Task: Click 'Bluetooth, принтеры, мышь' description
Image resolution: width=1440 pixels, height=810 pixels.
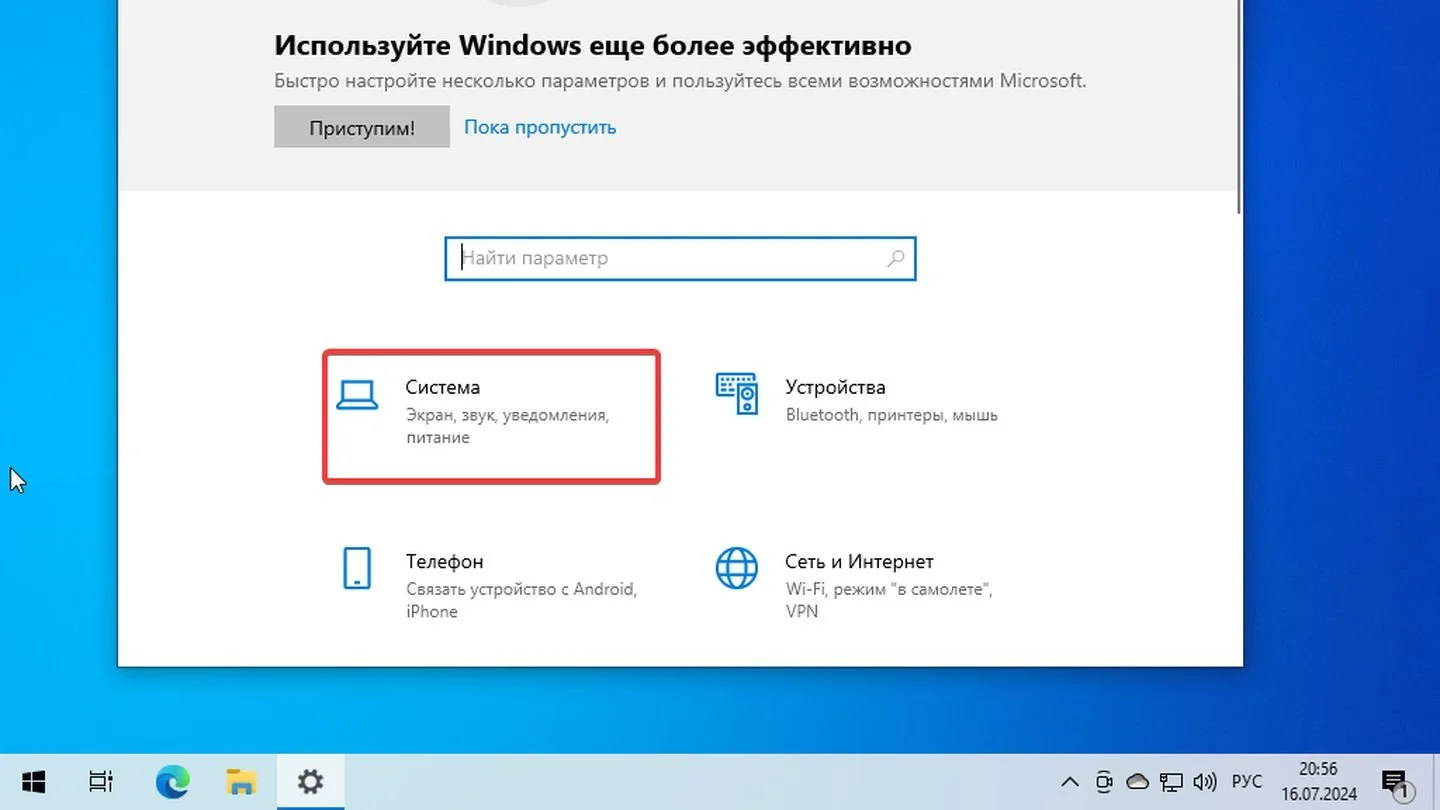Action: [x=892, y=415]
